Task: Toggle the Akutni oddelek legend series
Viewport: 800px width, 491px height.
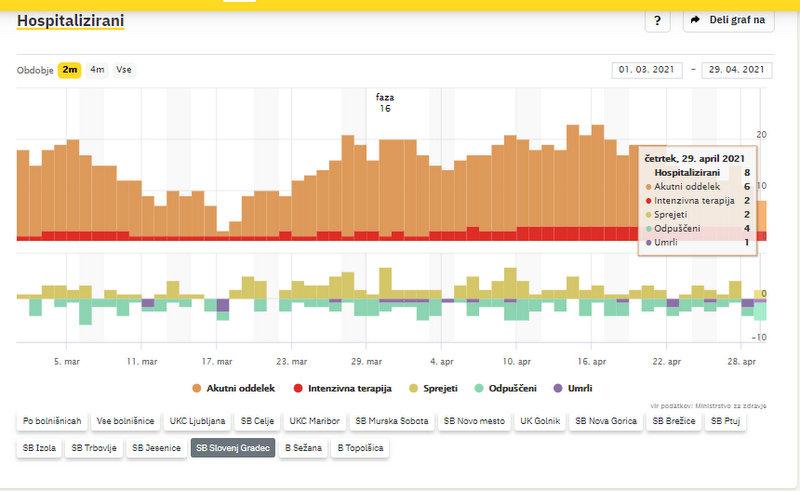Action: point(234,388)
